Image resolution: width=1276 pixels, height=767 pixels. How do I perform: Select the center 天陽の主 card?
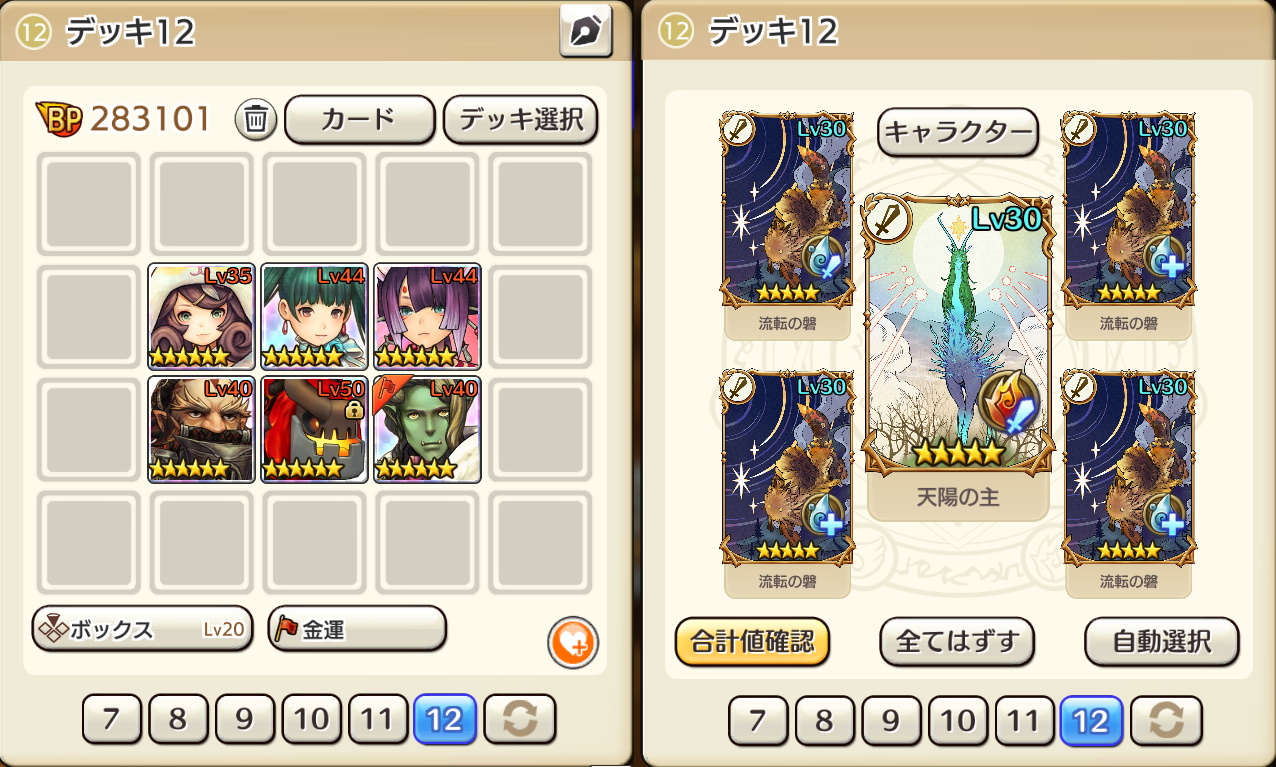coord(958,357)
